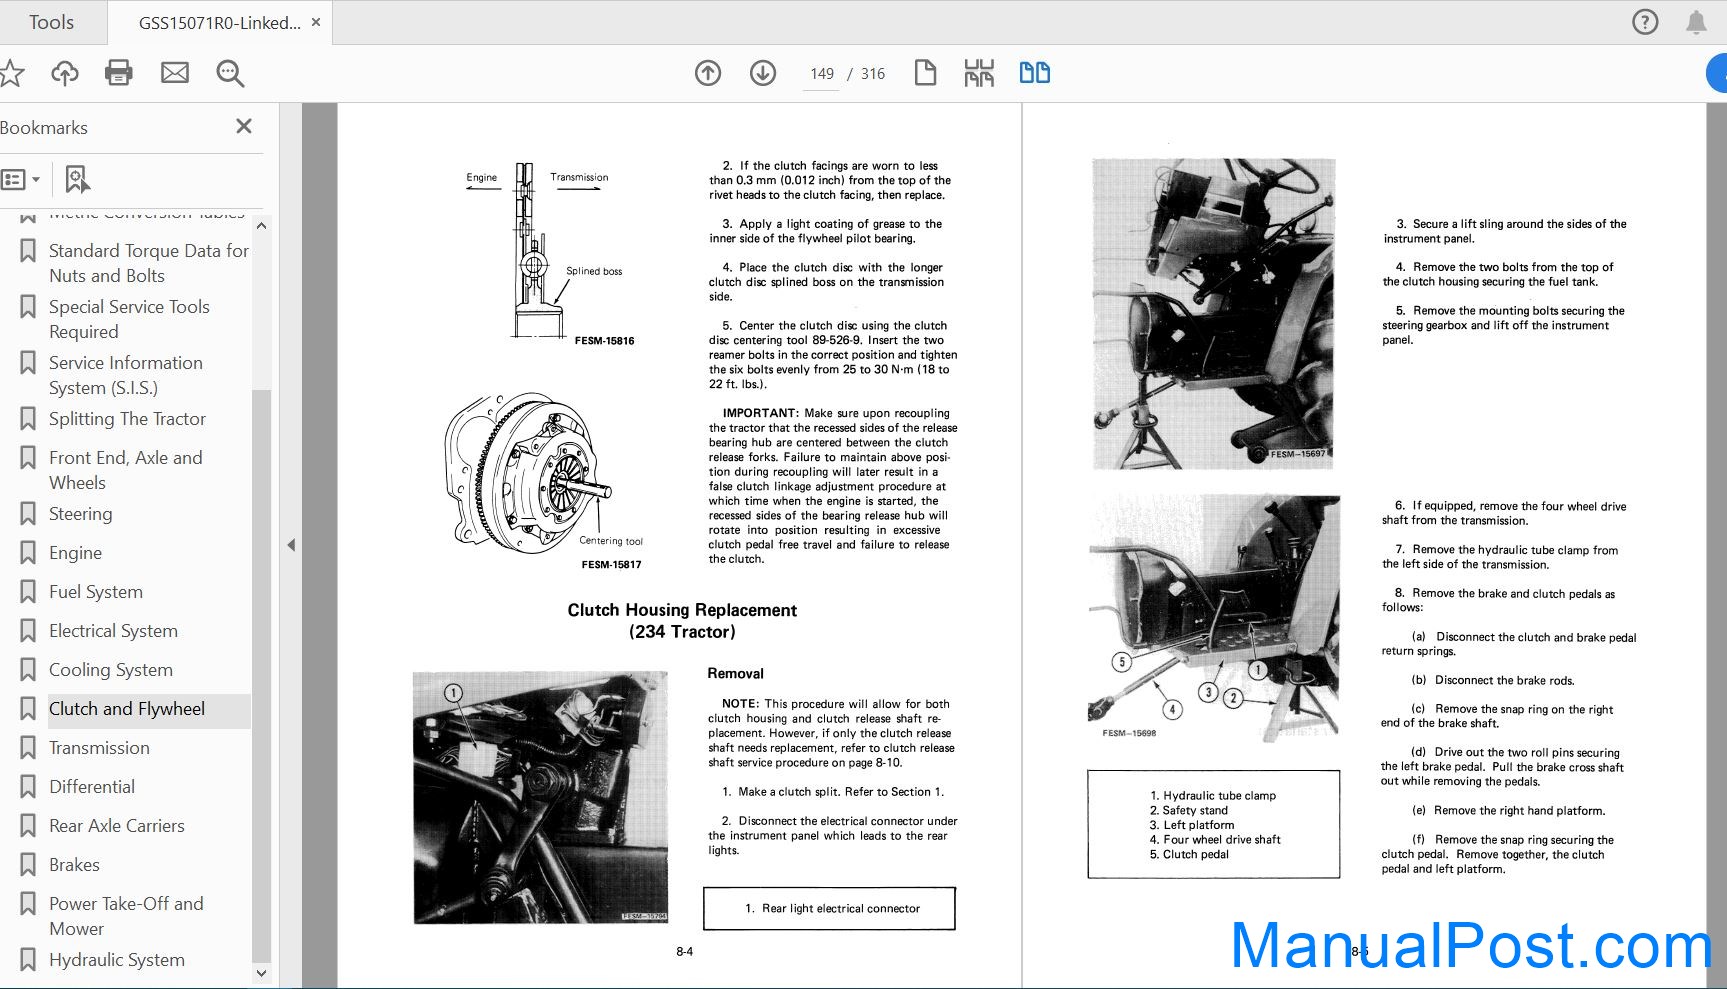Toggle the two-page view icon

coord(1034,72)
